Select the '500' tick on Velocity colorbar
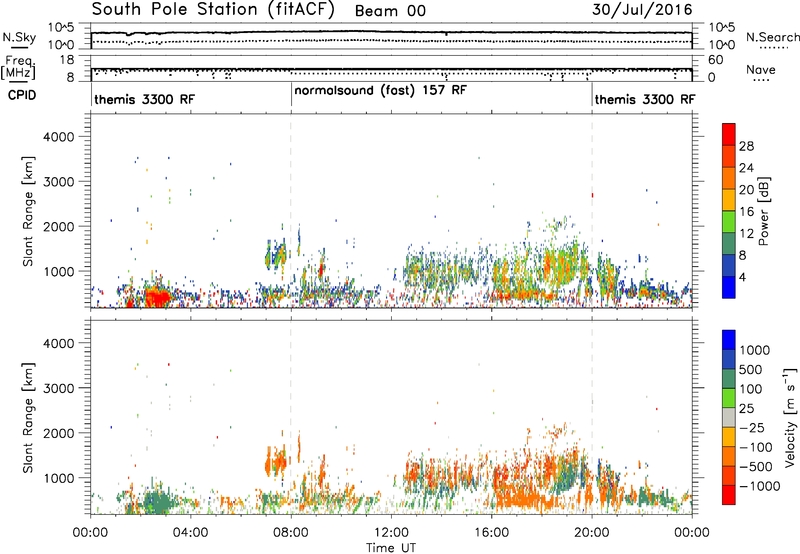This screenshot has width=800, height=554. tap(750, 370)
